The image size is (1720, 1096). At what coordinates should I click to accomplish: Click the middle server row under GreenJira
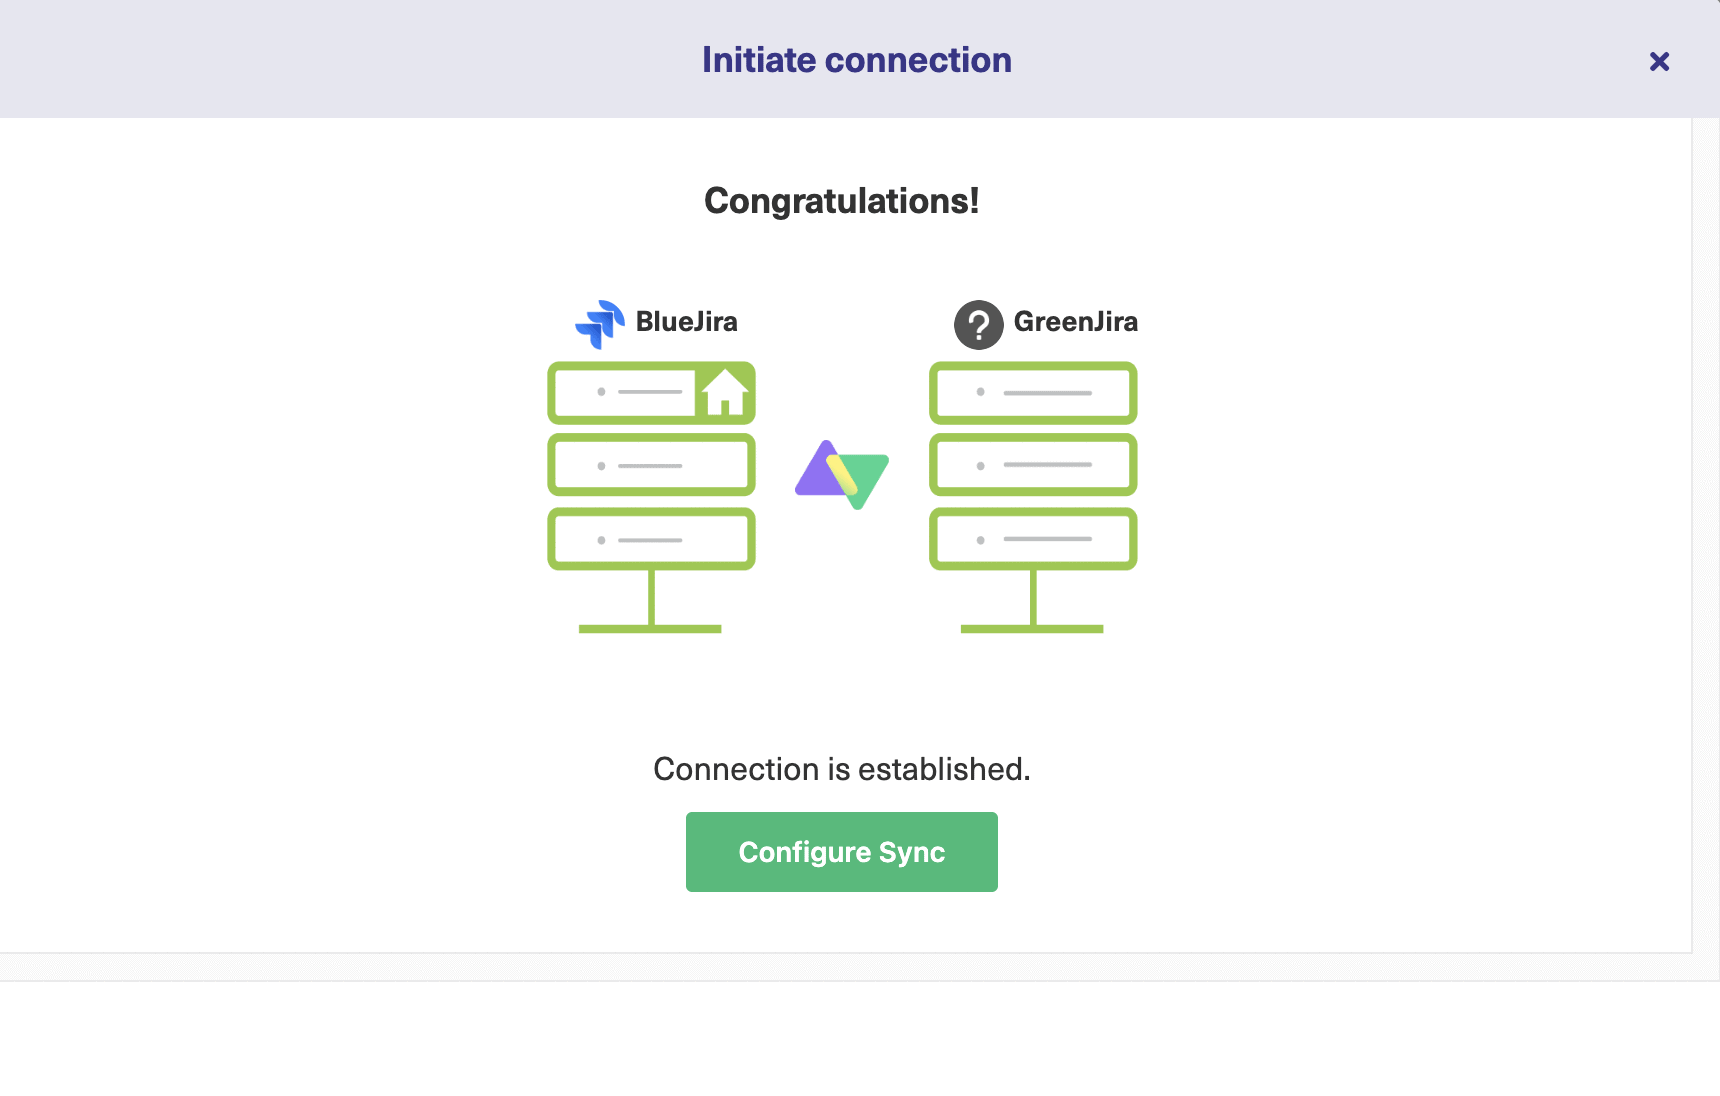pos(1032,464)
